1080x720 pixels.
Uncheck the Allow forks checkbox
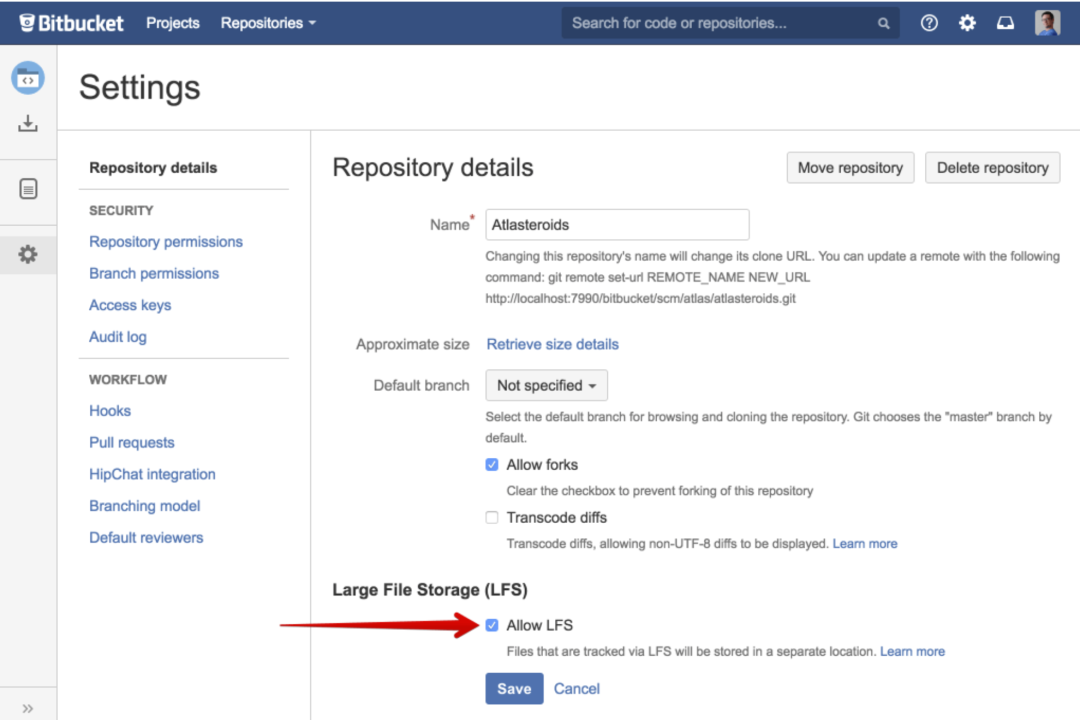[x=492, y=465]
